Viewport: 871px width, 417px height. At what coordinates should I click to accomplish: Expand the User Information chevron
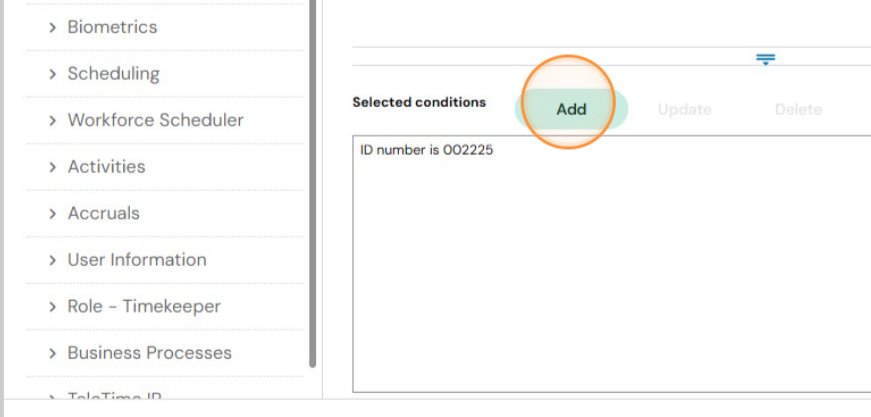coord(52,260)
